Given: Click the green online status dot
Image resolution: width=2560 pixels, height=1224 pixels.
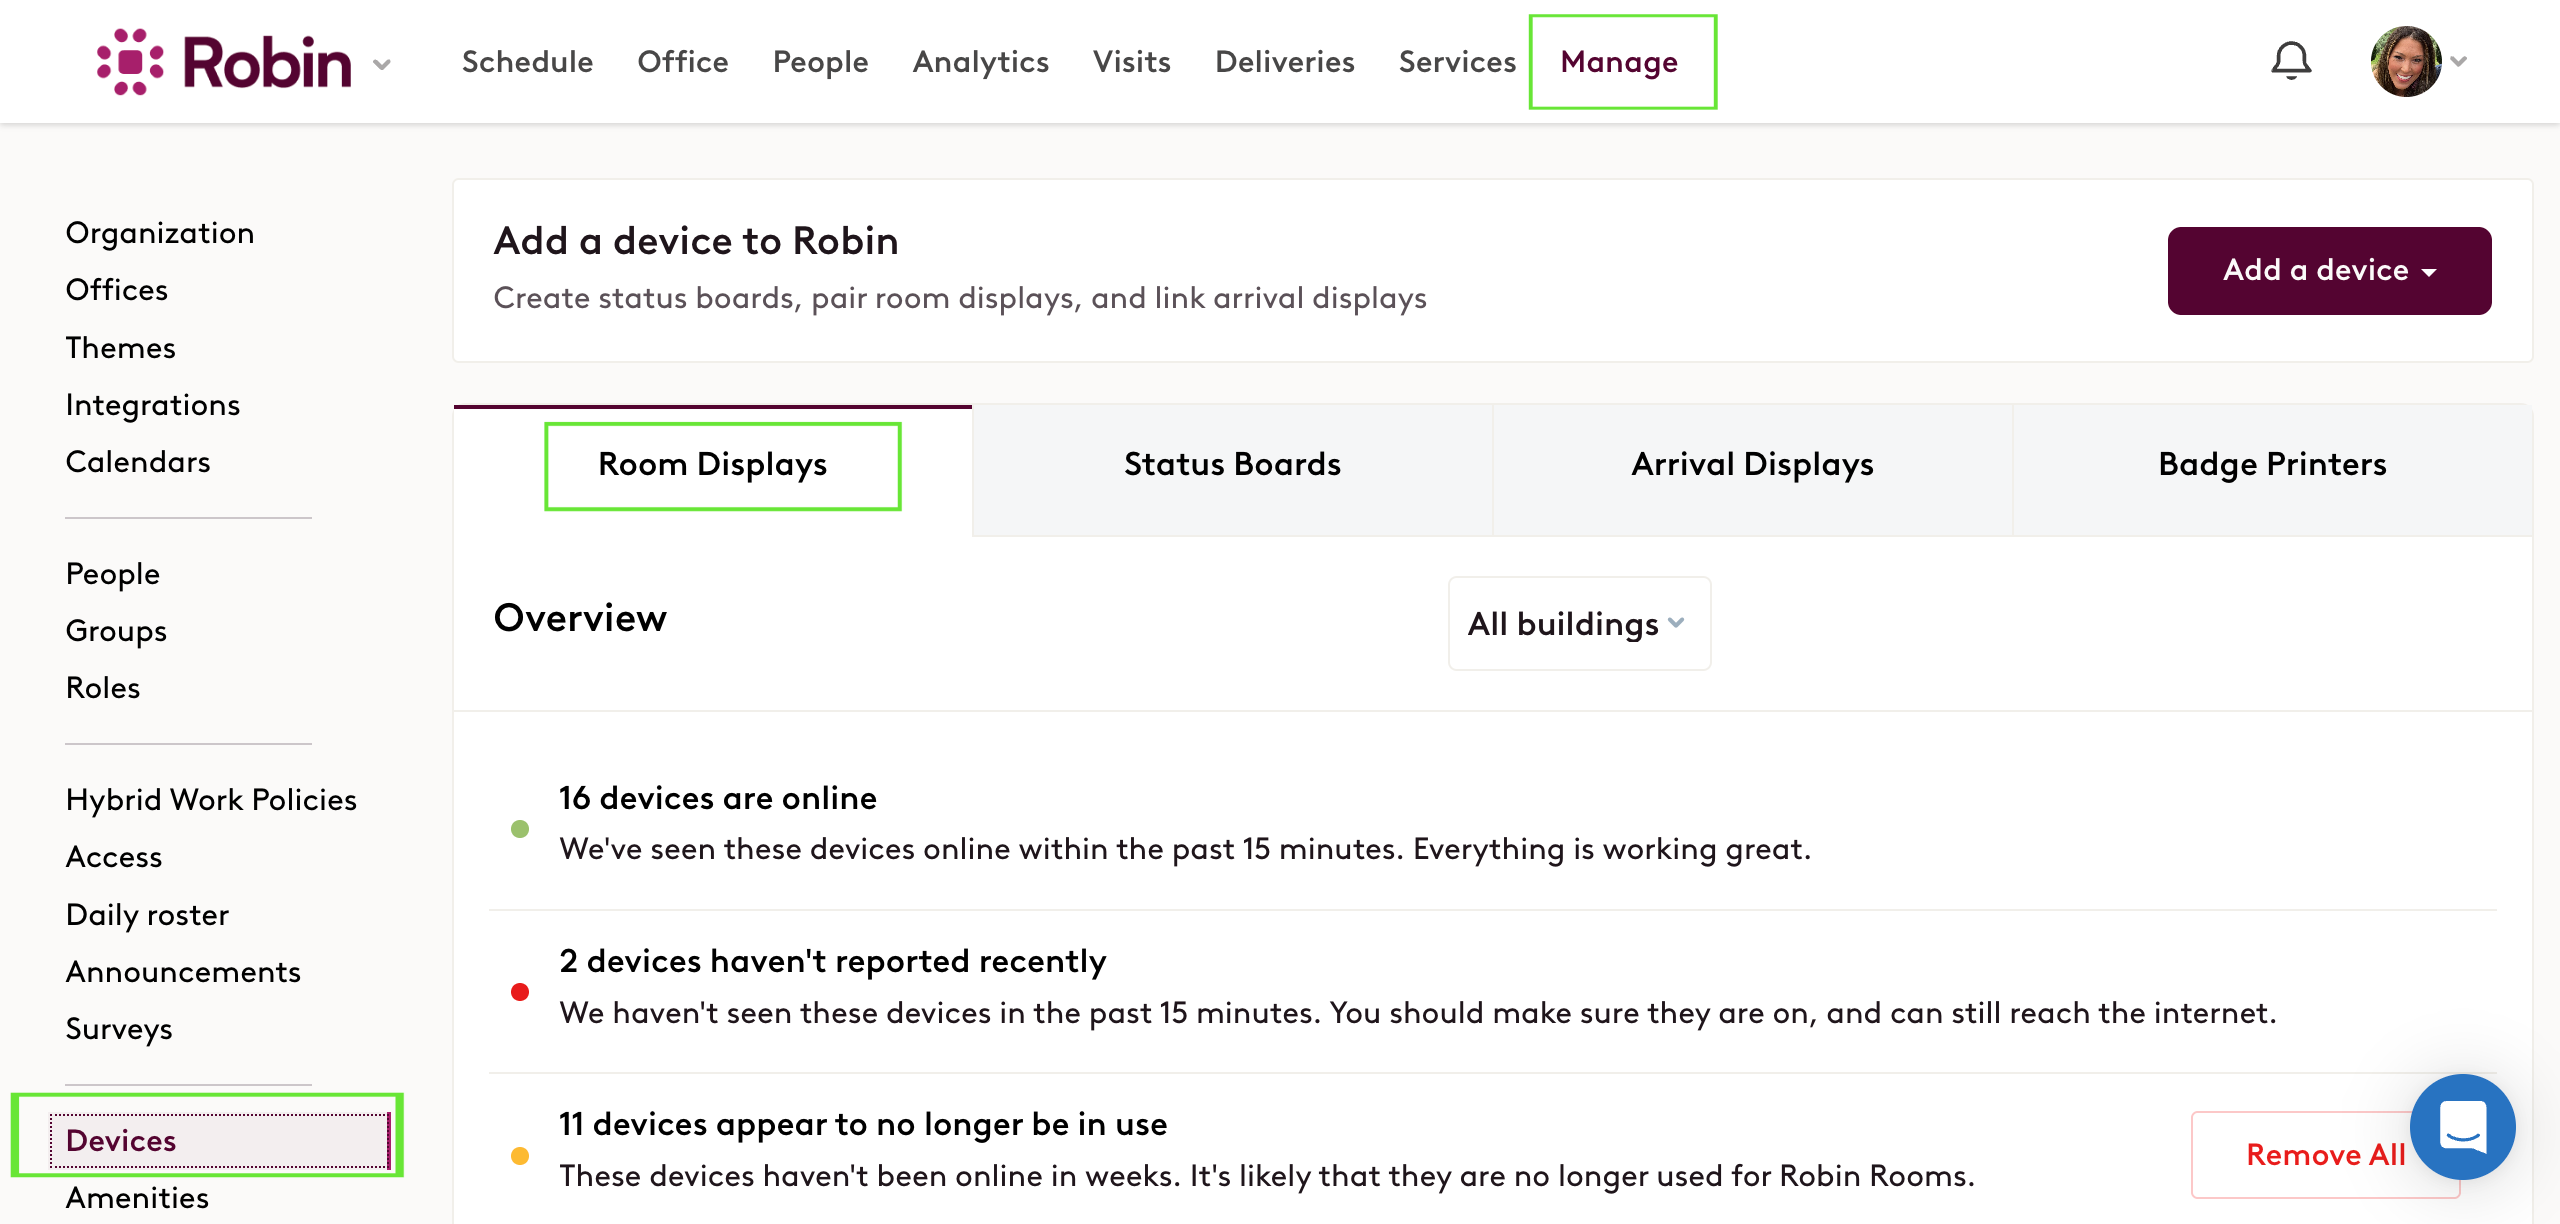Looking at the screenshot, I should click(520, 829).
